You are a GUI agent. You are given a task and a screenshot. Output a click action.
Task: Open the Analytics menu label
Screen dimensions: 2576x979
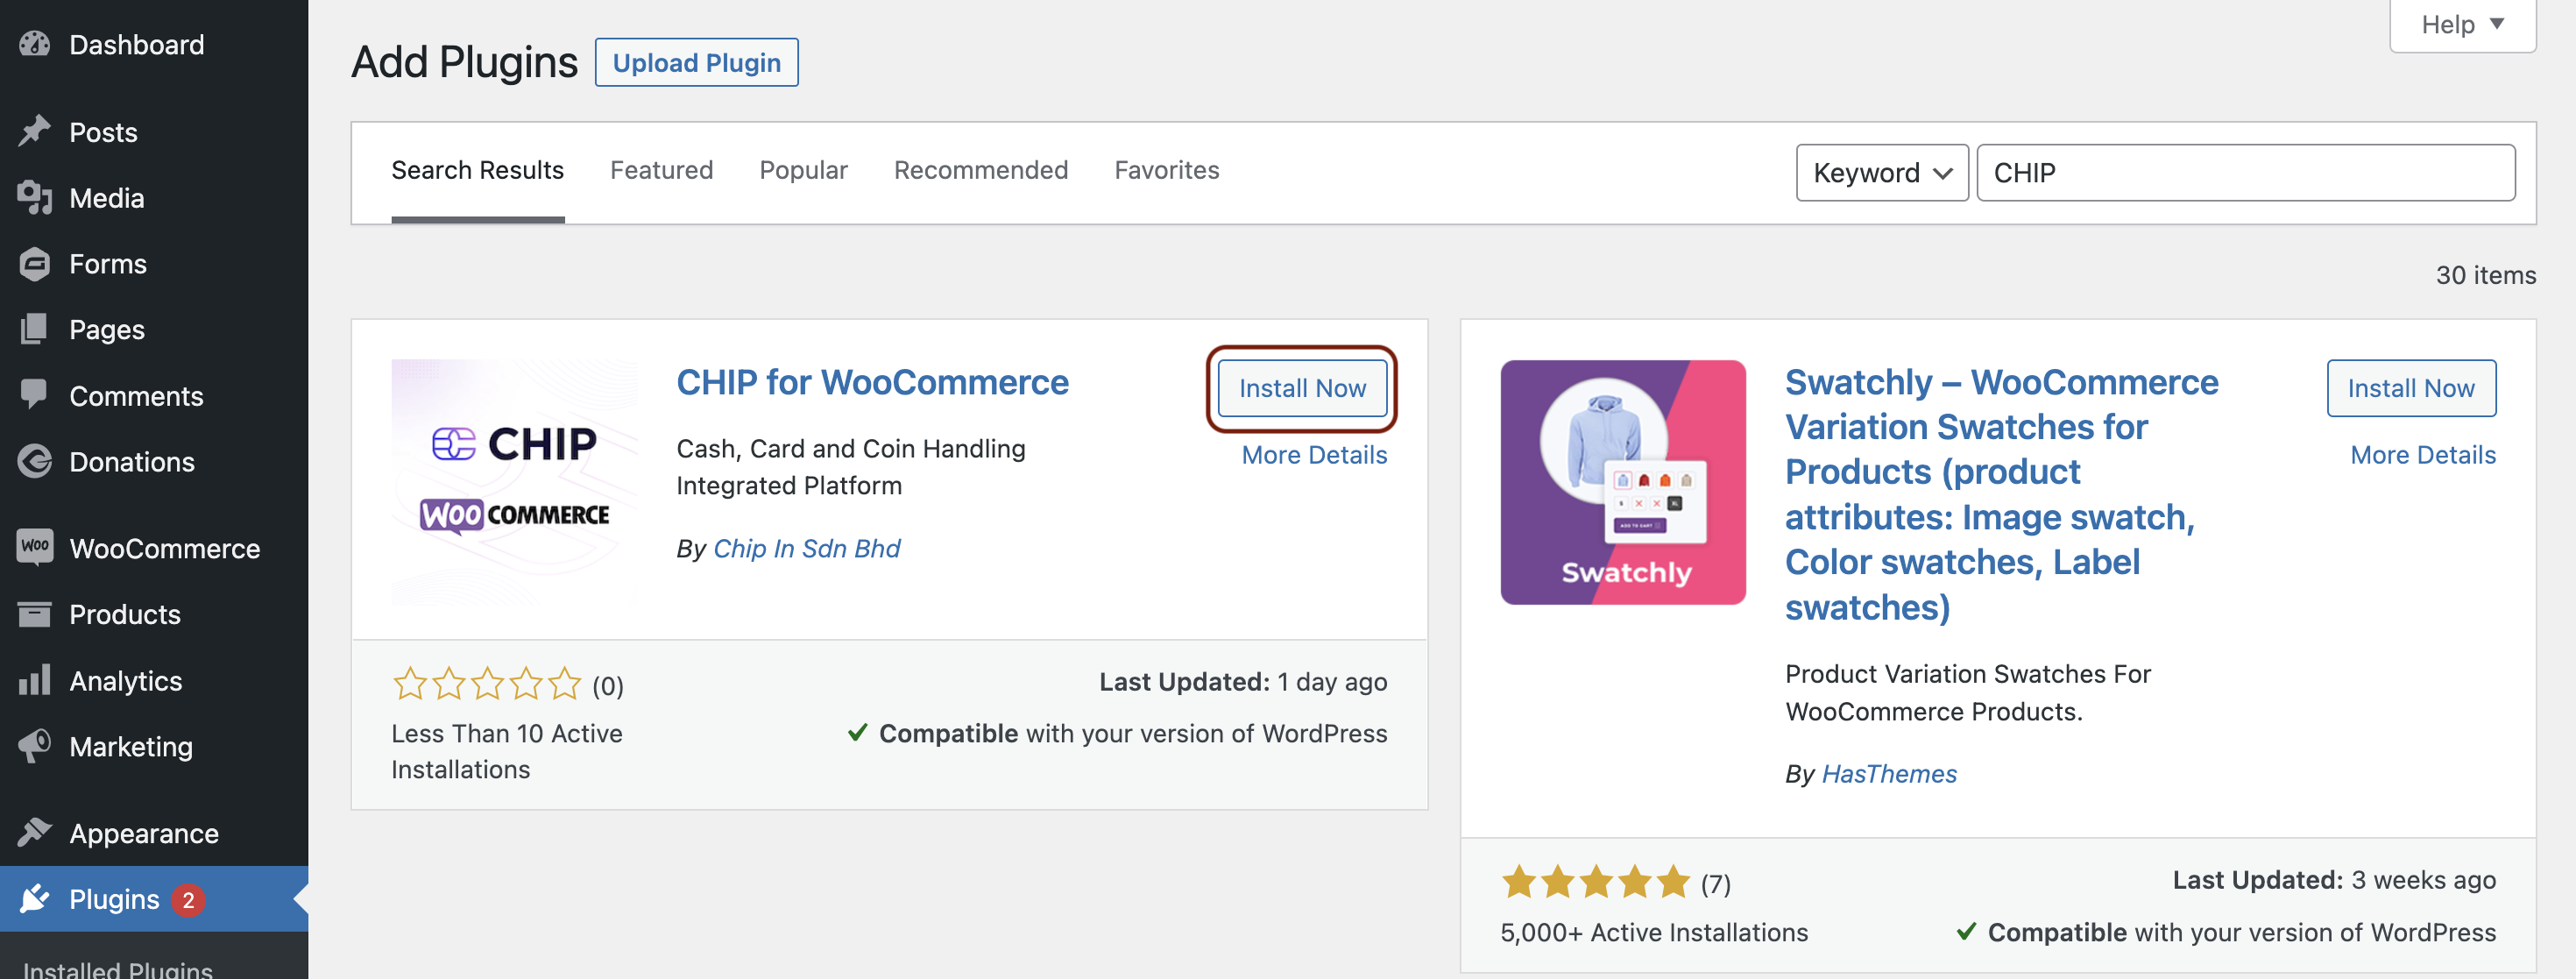[126, 681]
